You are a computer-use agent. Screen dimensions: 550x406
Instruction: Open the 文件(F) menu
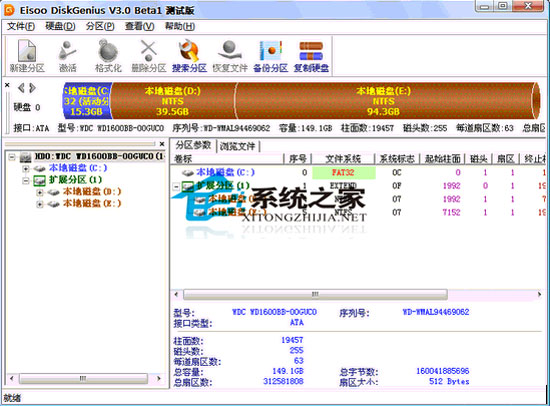click(x=21, y=26)
